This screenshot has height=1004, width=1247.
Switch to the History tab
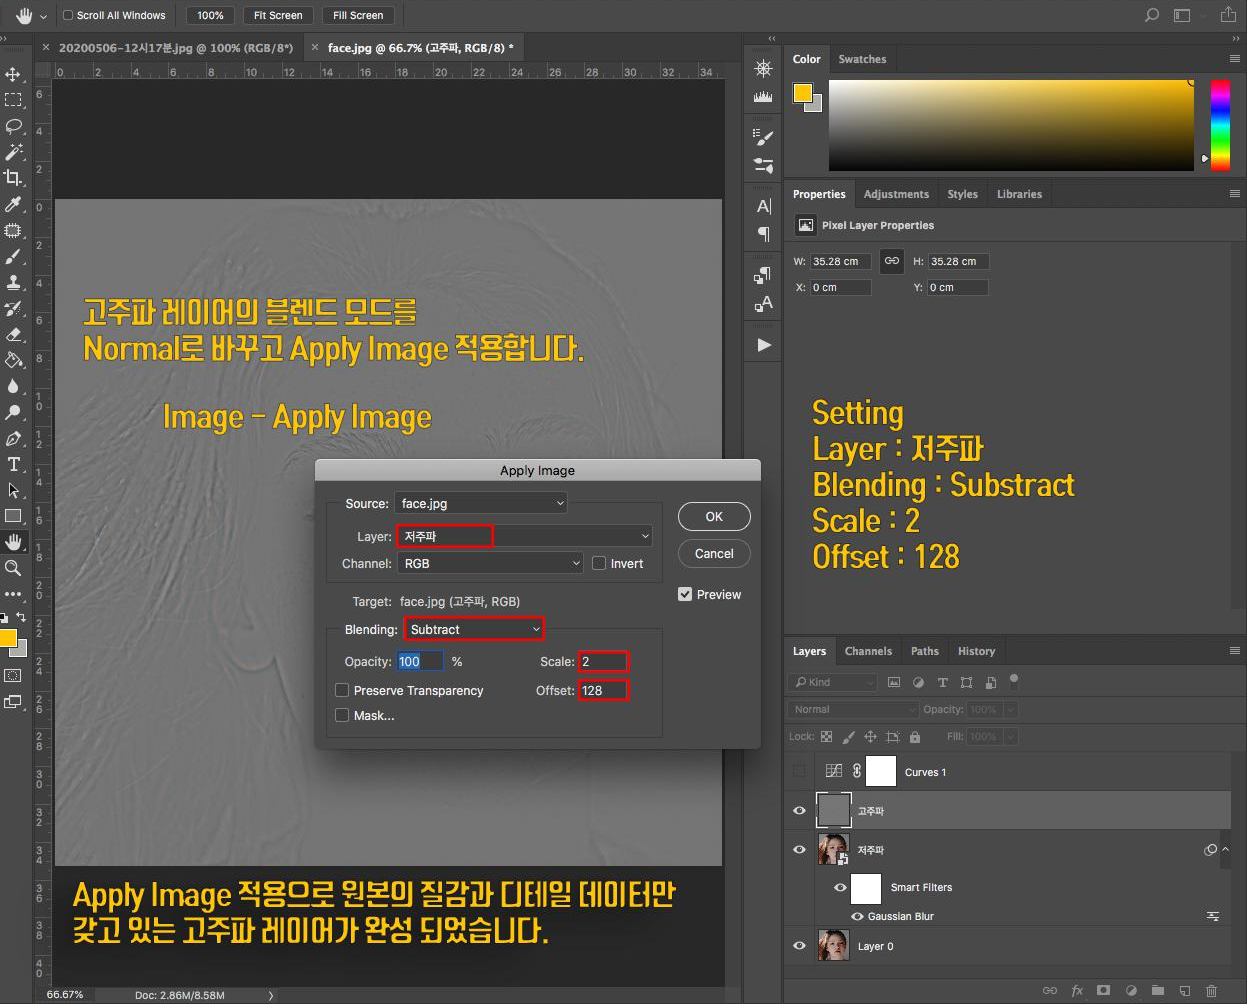976,651
